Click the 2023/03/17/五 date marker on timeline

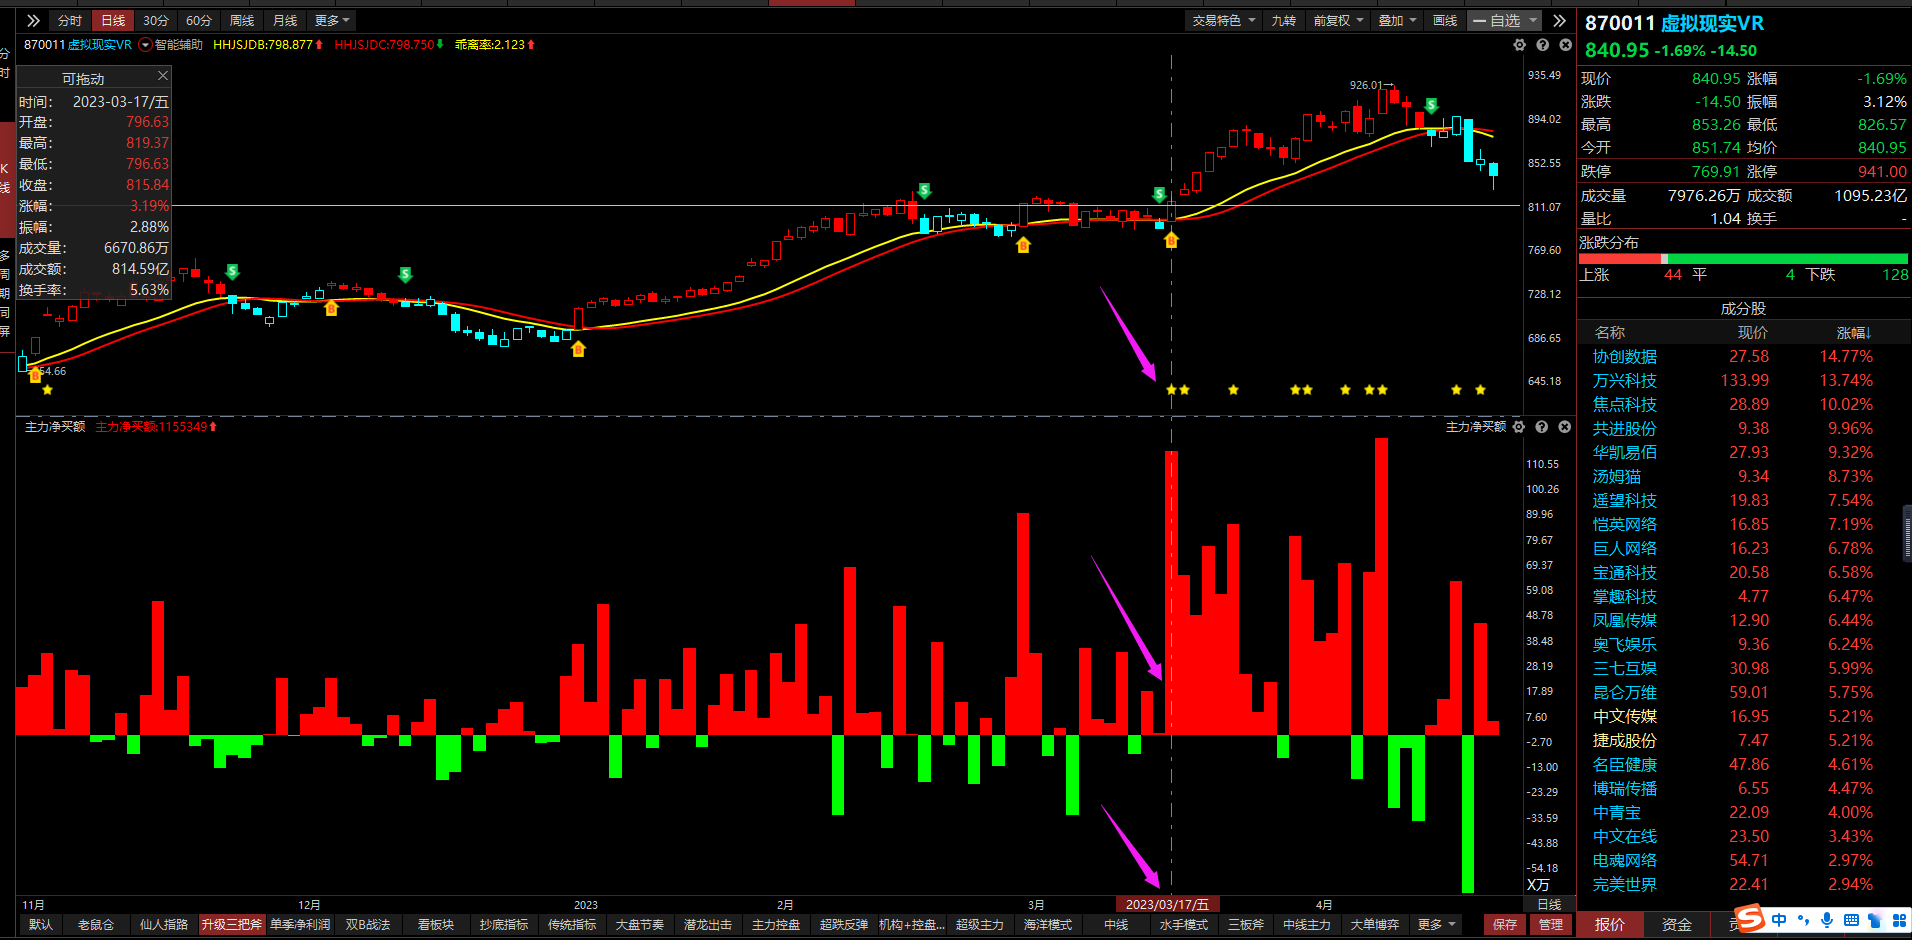[1167, 904]
